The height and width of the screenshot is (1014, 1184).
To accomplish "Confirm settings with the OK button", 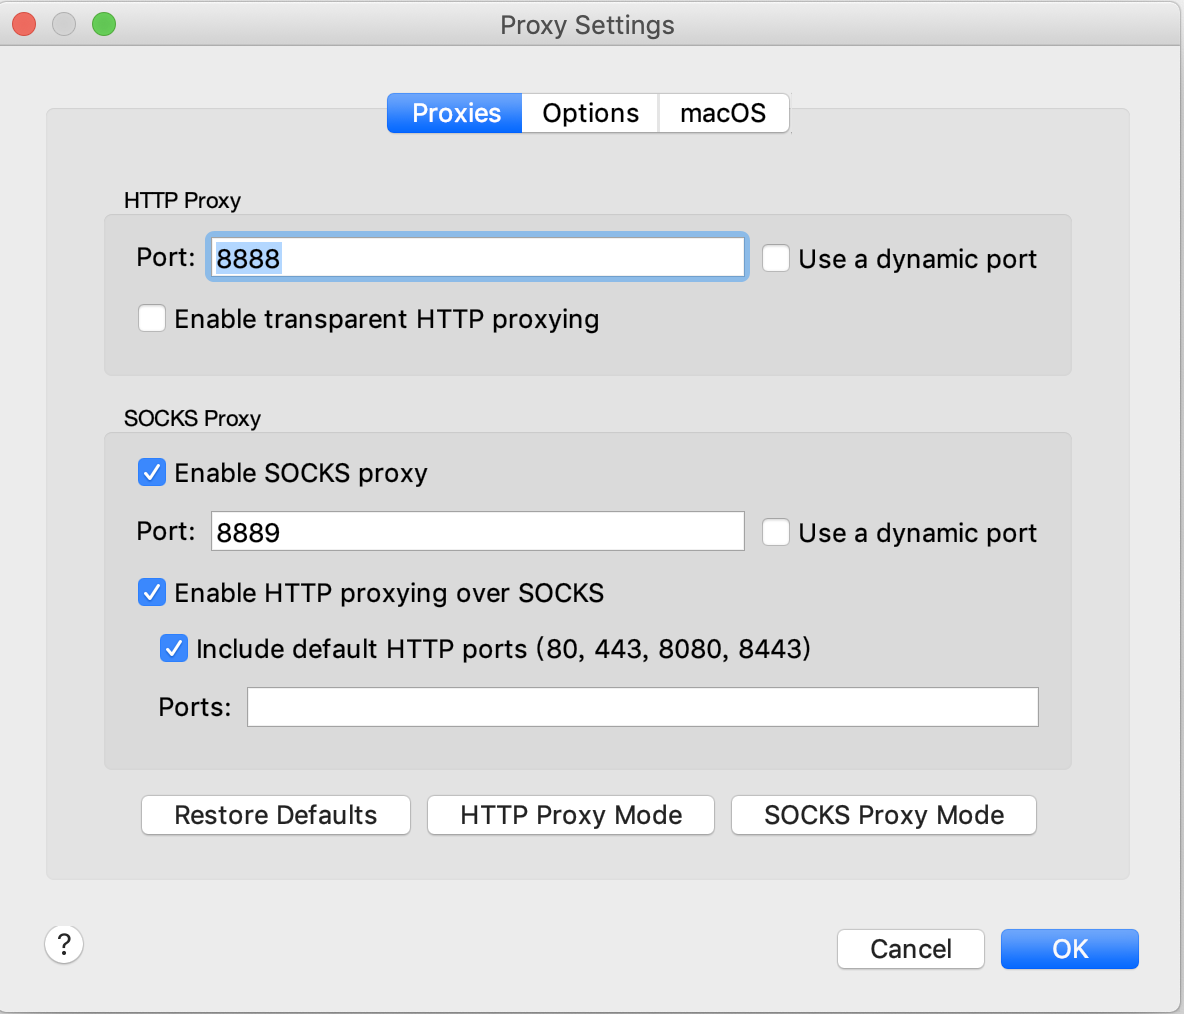I will tap(1069, 949).
